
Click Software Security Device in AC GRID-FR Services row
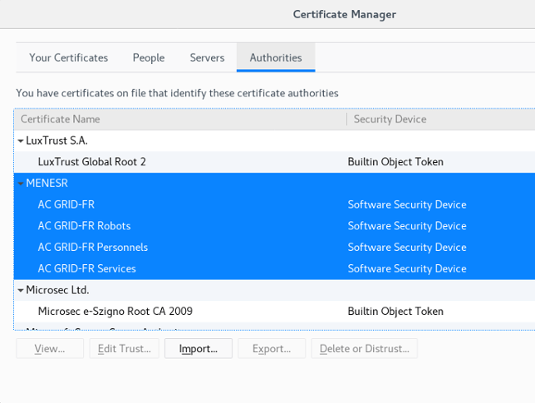[407, 269]
